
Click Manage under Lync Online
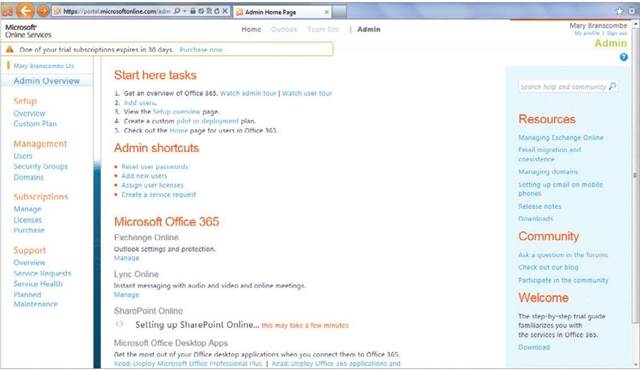[x=126, y=295]
